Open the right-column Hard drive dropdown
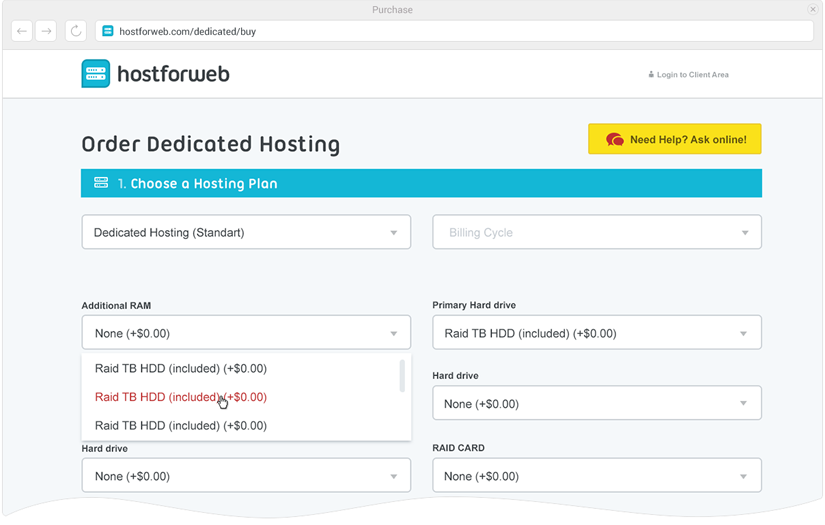The height and width of the screenshot is (525, 825). tap(597, 403)
